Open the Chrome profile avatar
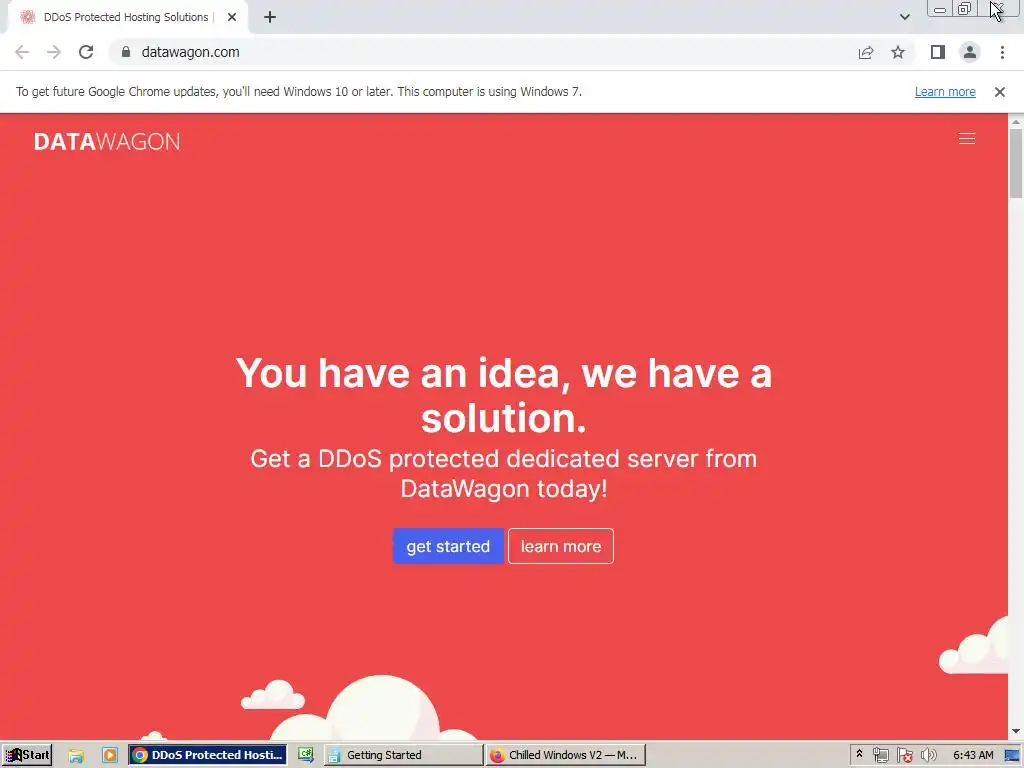Viewport: 1024px width, 768px height. (x=970, y=52)
